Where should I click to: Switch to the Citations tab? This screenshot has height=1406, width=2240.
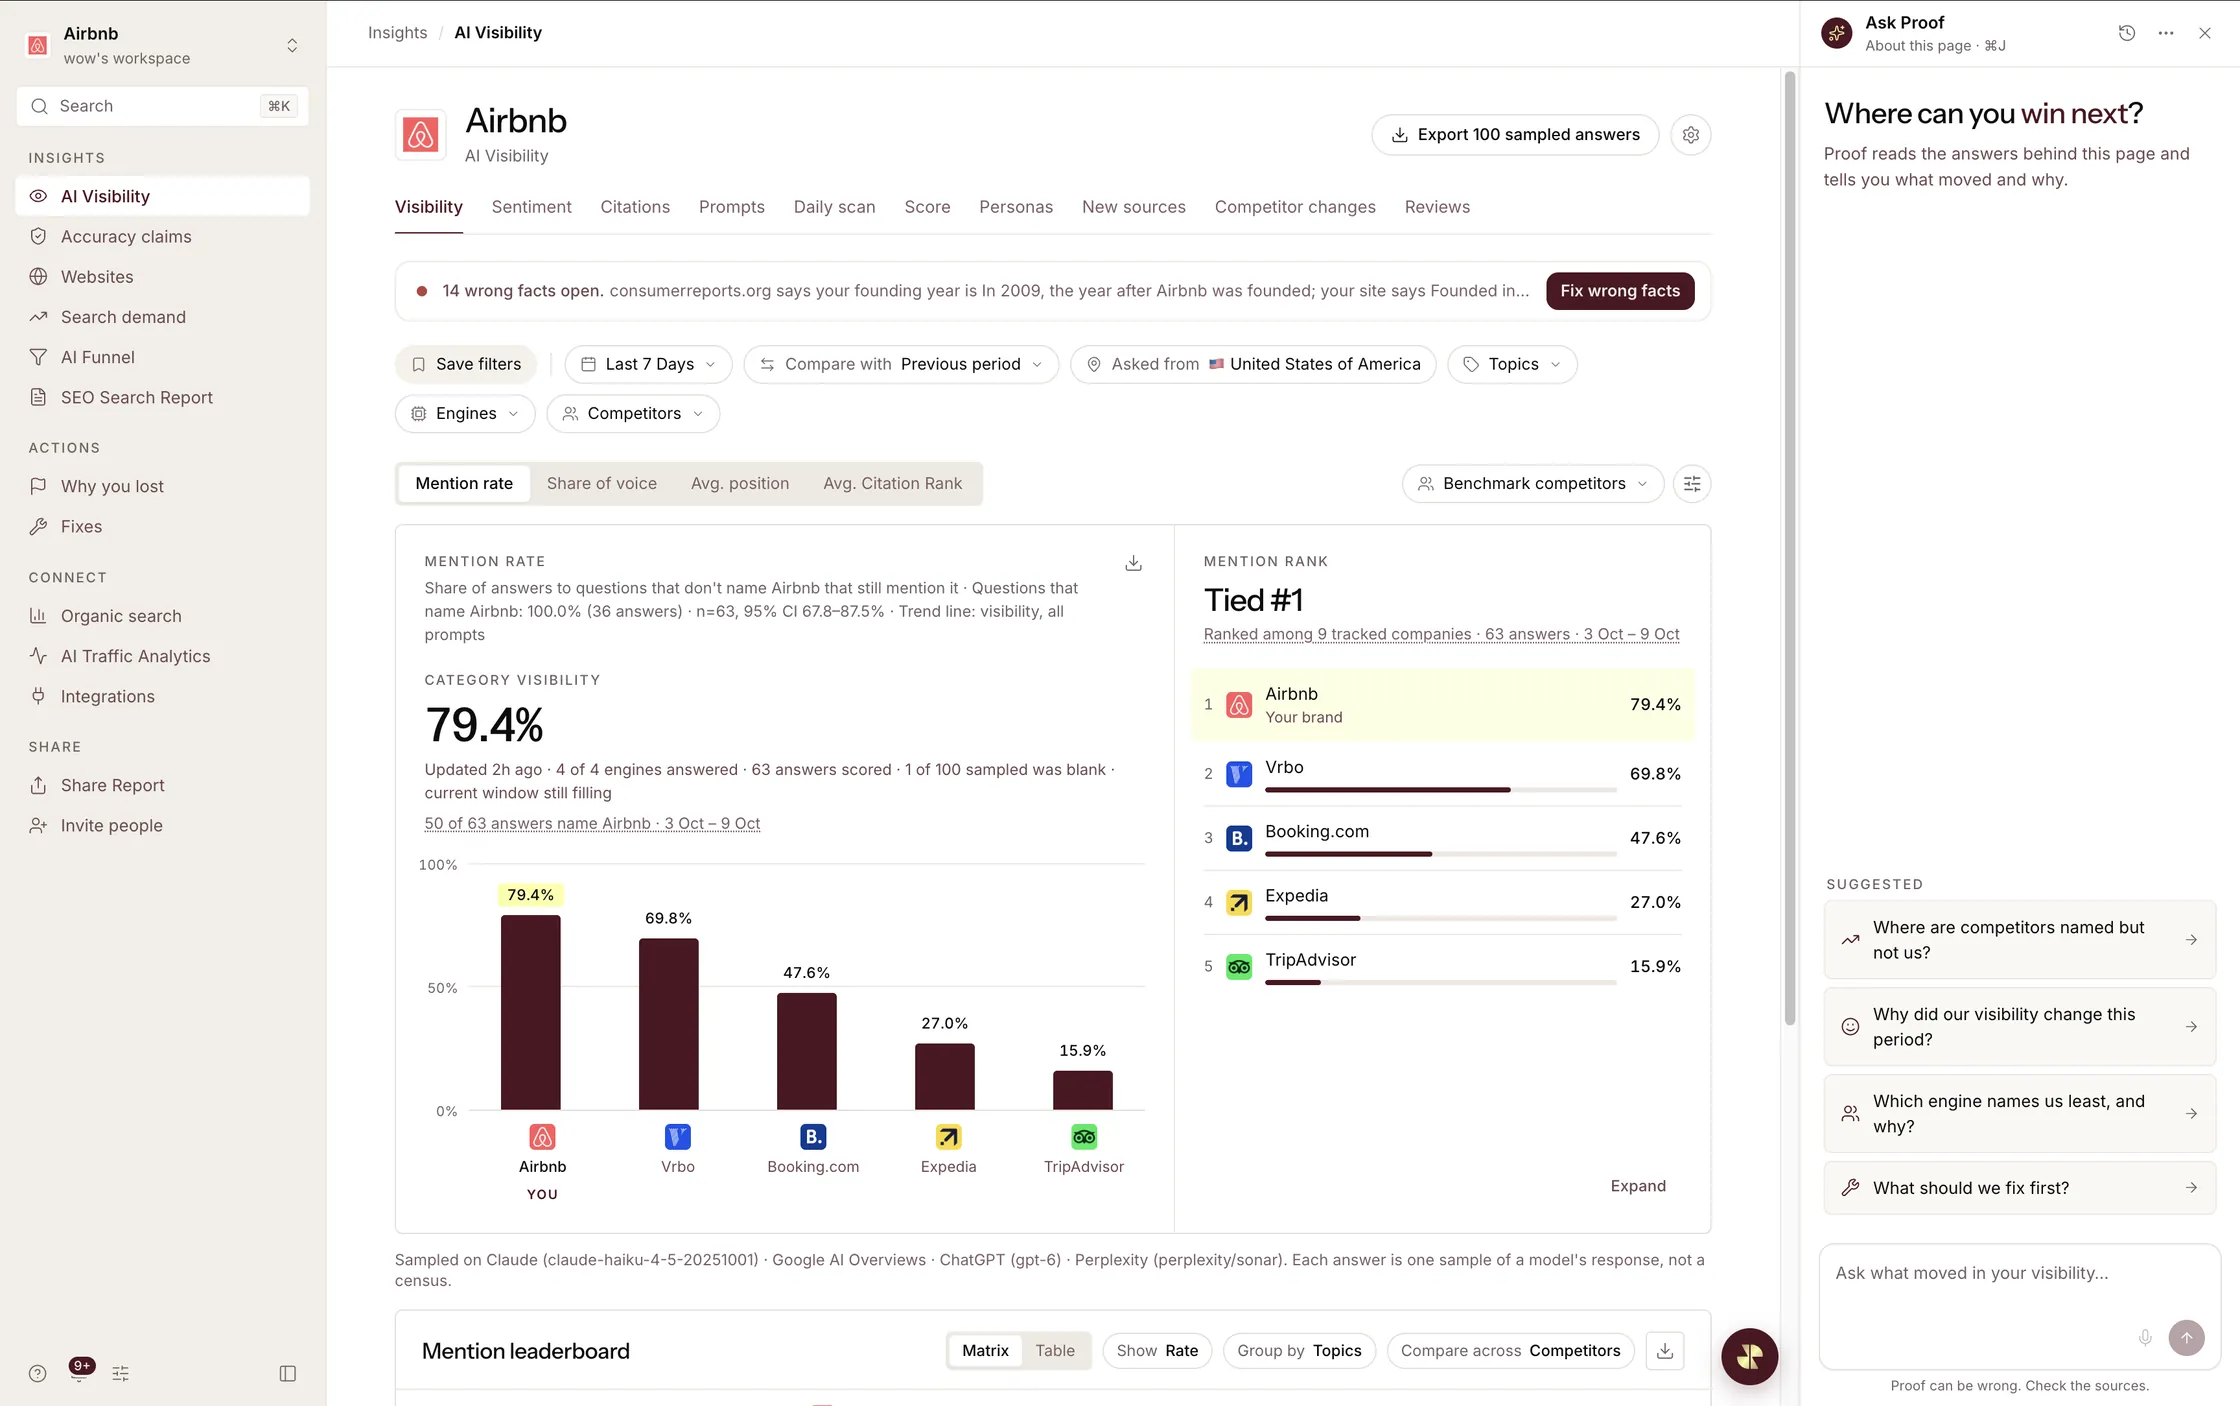point(635,207)
